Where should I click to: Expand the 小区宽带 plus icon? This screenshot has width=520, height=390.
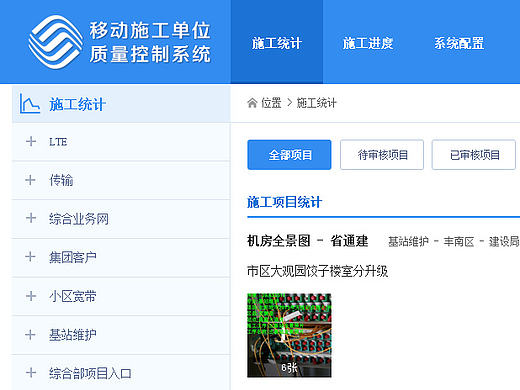click(x=31, y=296)
